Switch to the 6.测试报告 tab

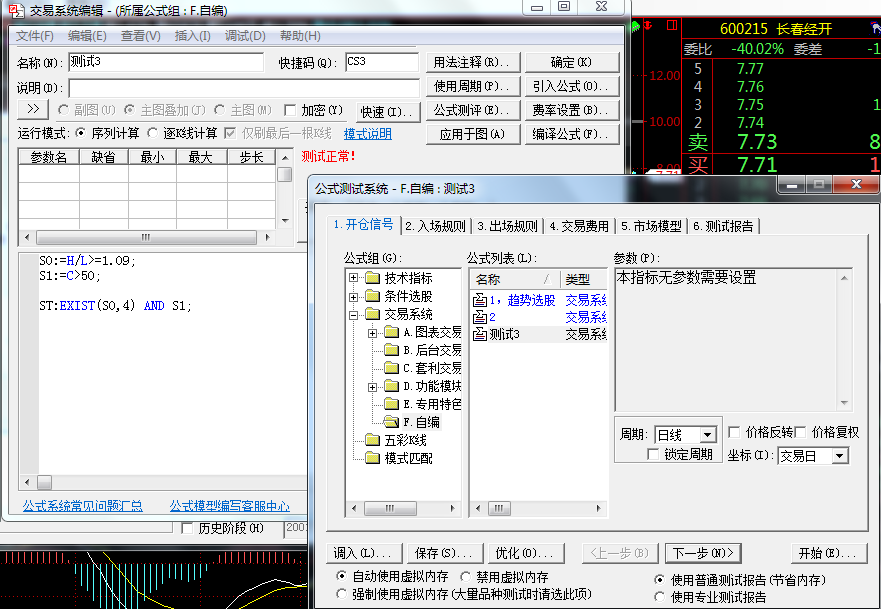click(x=723, y=226)
